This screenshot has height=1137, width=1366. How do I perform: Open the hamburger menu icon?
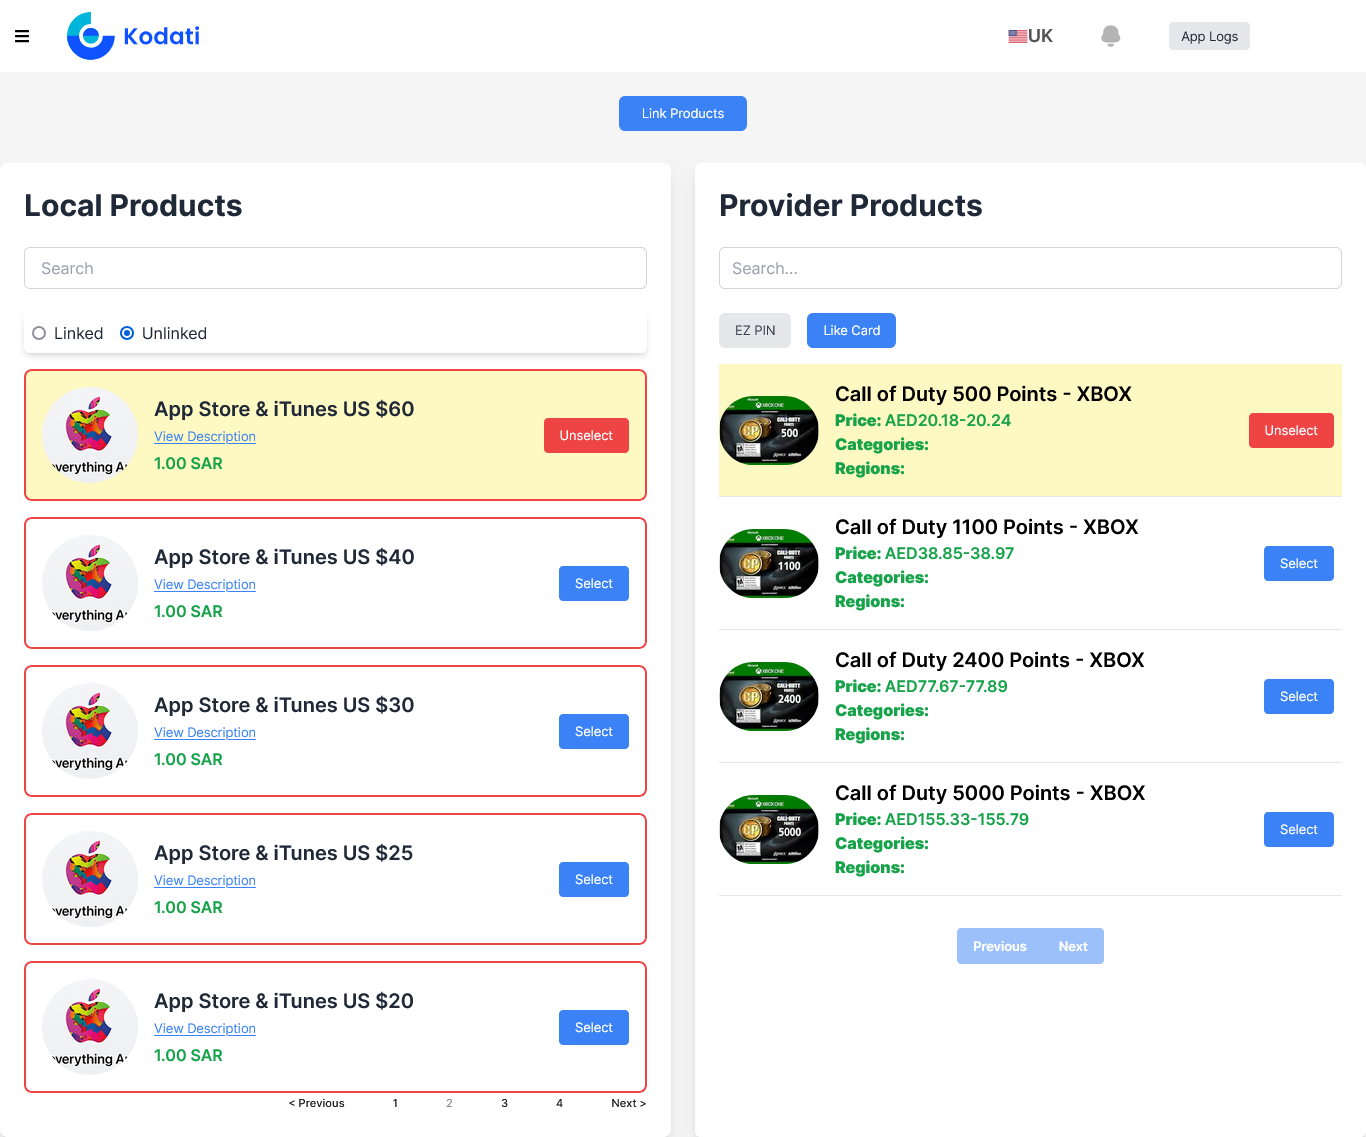[x=22, y=36]
